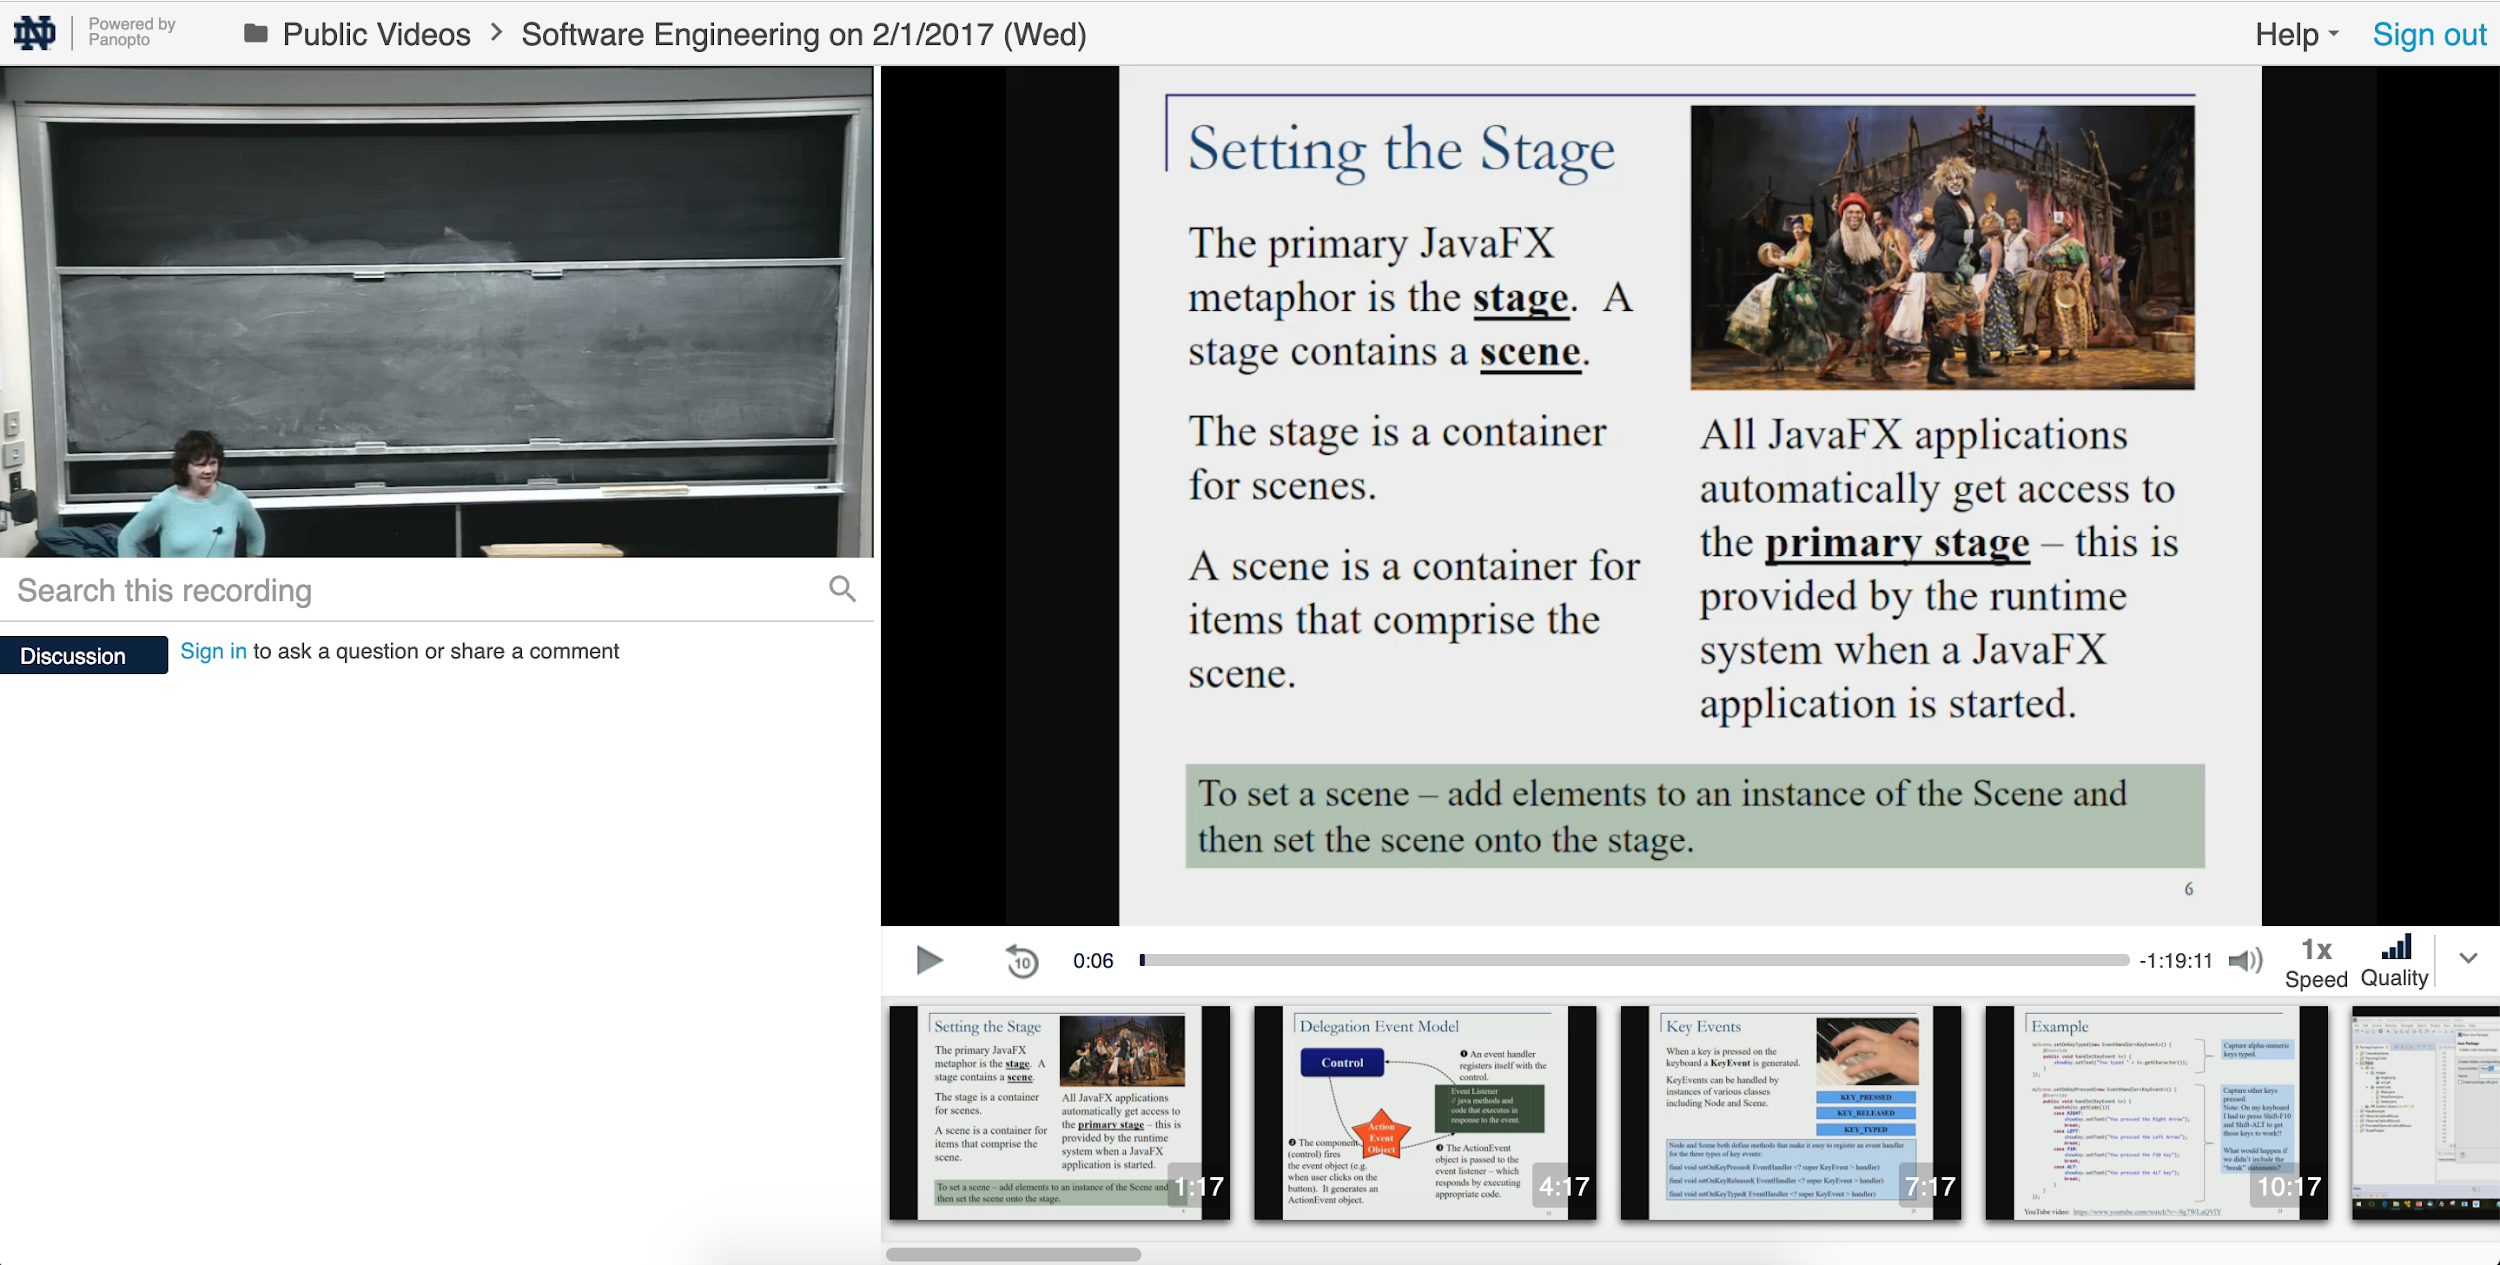Select the Discussion tab
The height and width of the screenshot is (1265, 2500).
(84, 655)
